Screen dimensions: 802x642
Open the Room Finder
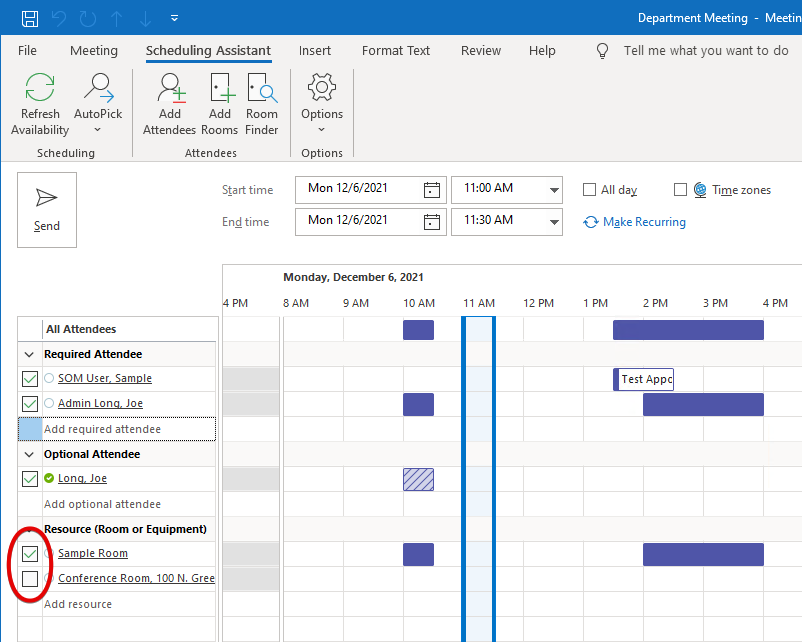(262, 88)
